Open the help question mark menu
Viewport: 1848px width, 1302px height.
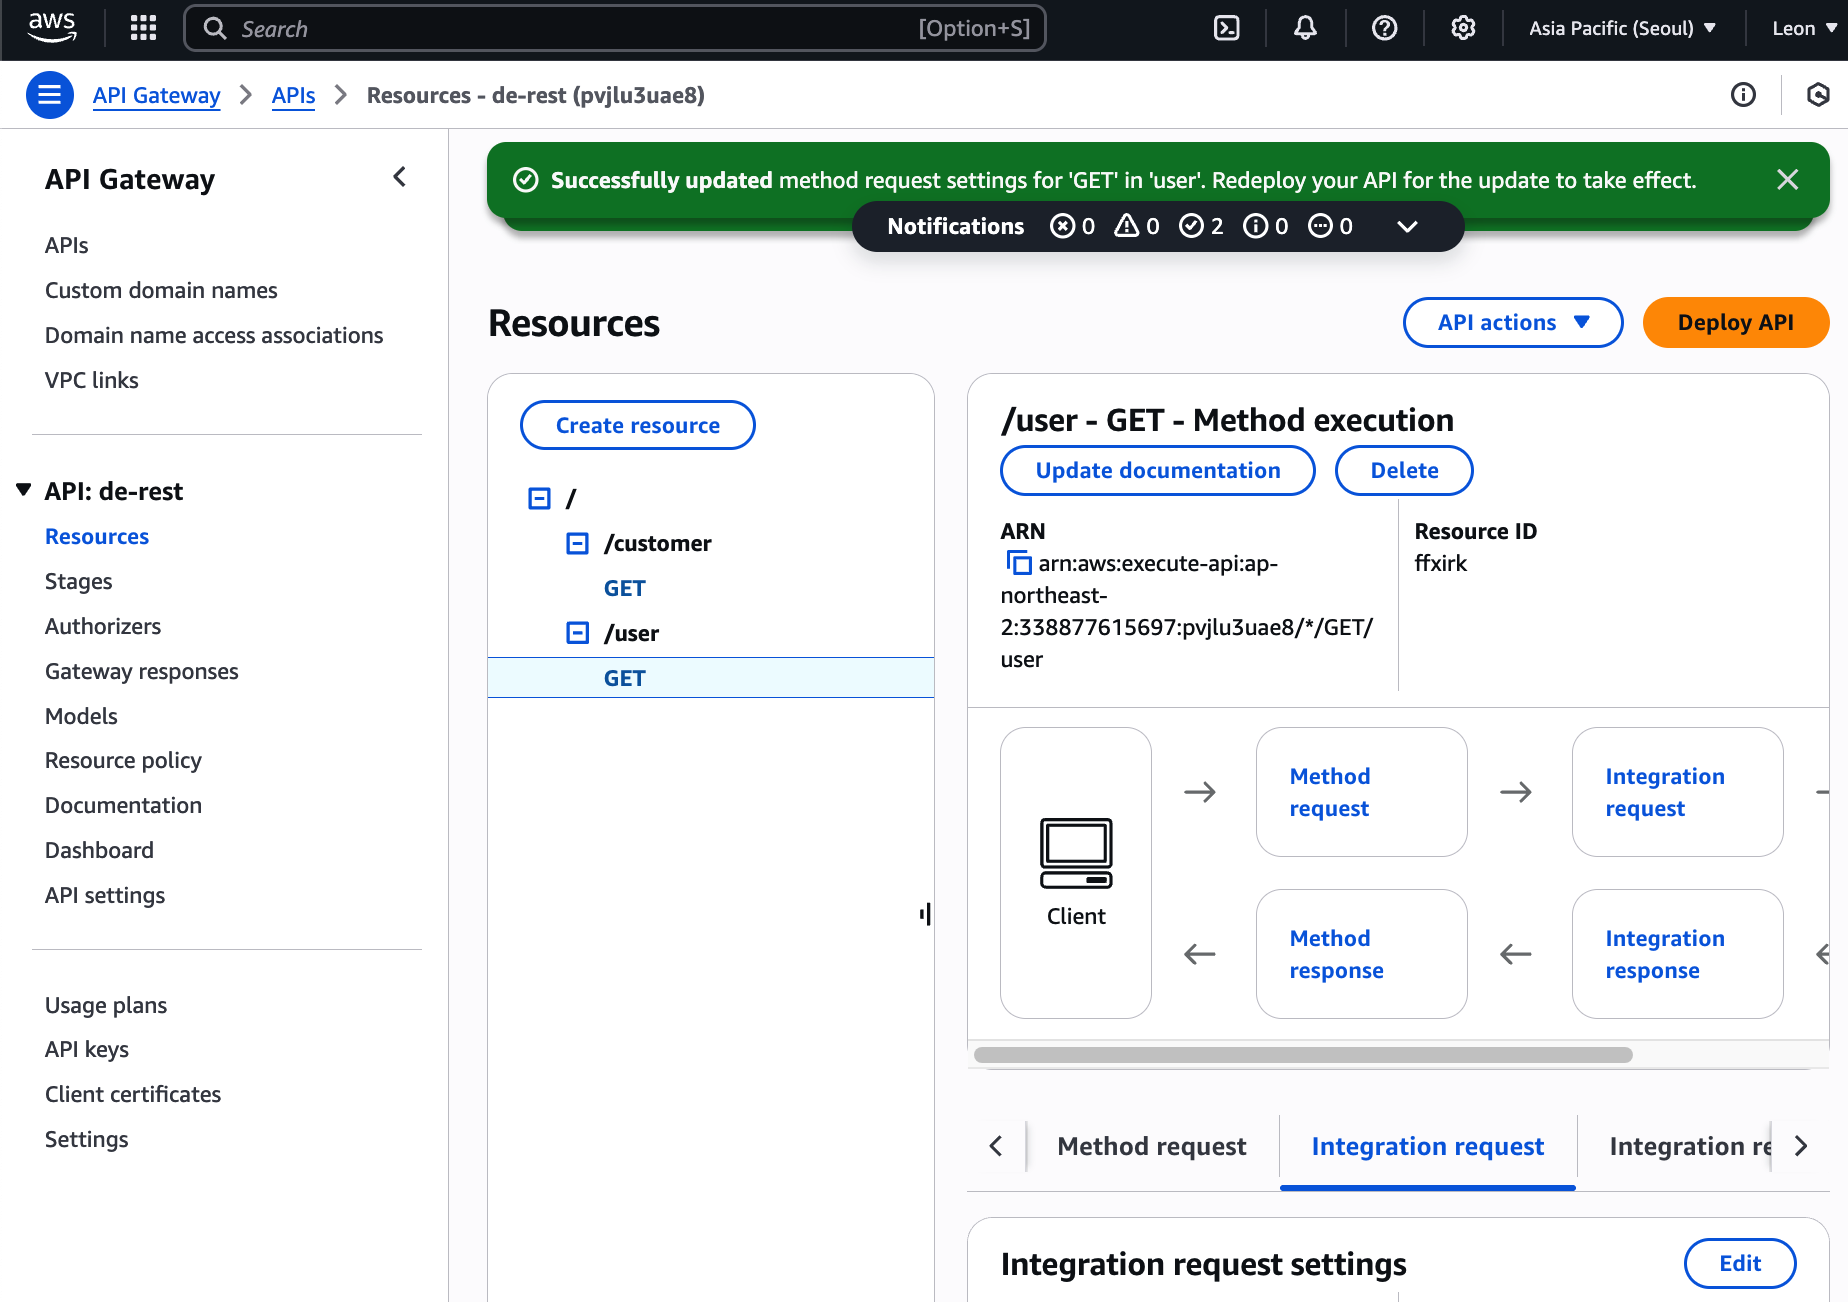coord(1384,28)
